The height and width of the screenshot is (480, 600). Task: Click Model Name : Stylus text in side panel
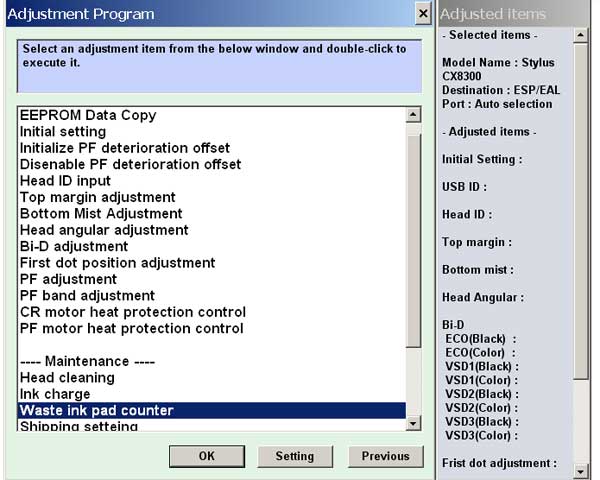tap(498, 62)
